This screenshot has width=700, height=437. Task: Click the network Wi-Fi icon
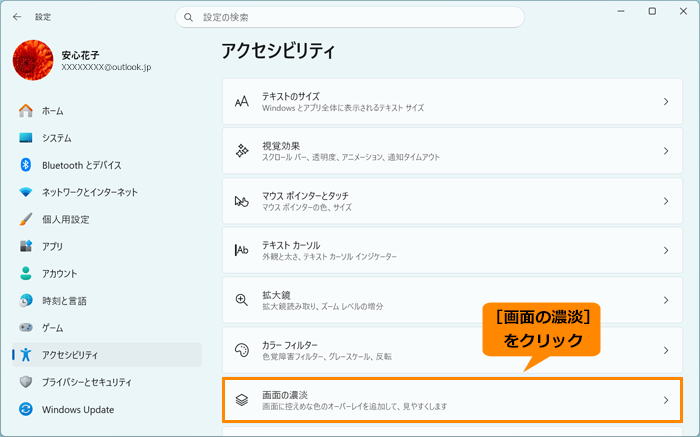coord(26,192)
